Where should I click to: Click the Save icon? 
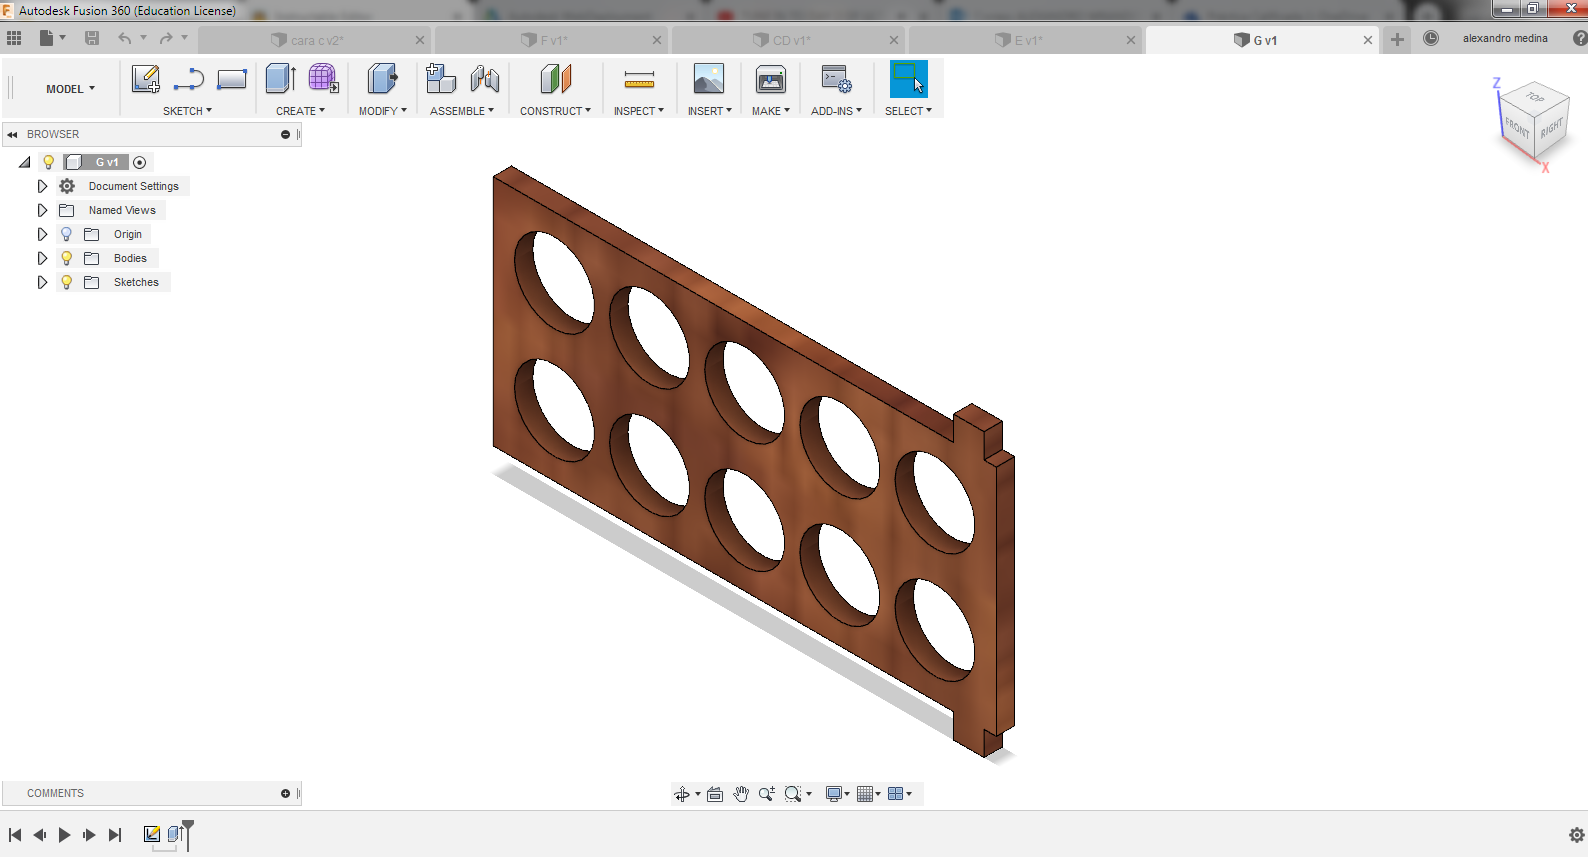[92, 38]
